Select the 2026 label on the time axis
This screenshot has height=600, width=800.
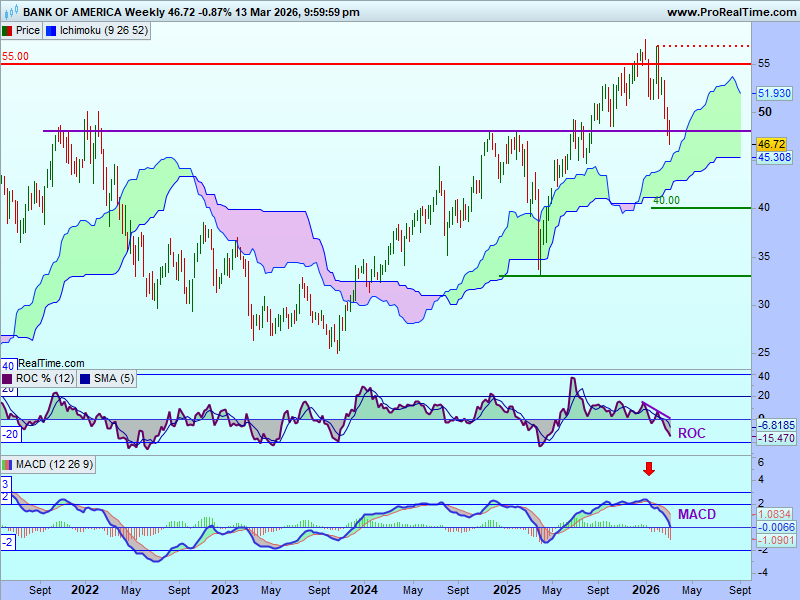(646, 590)
